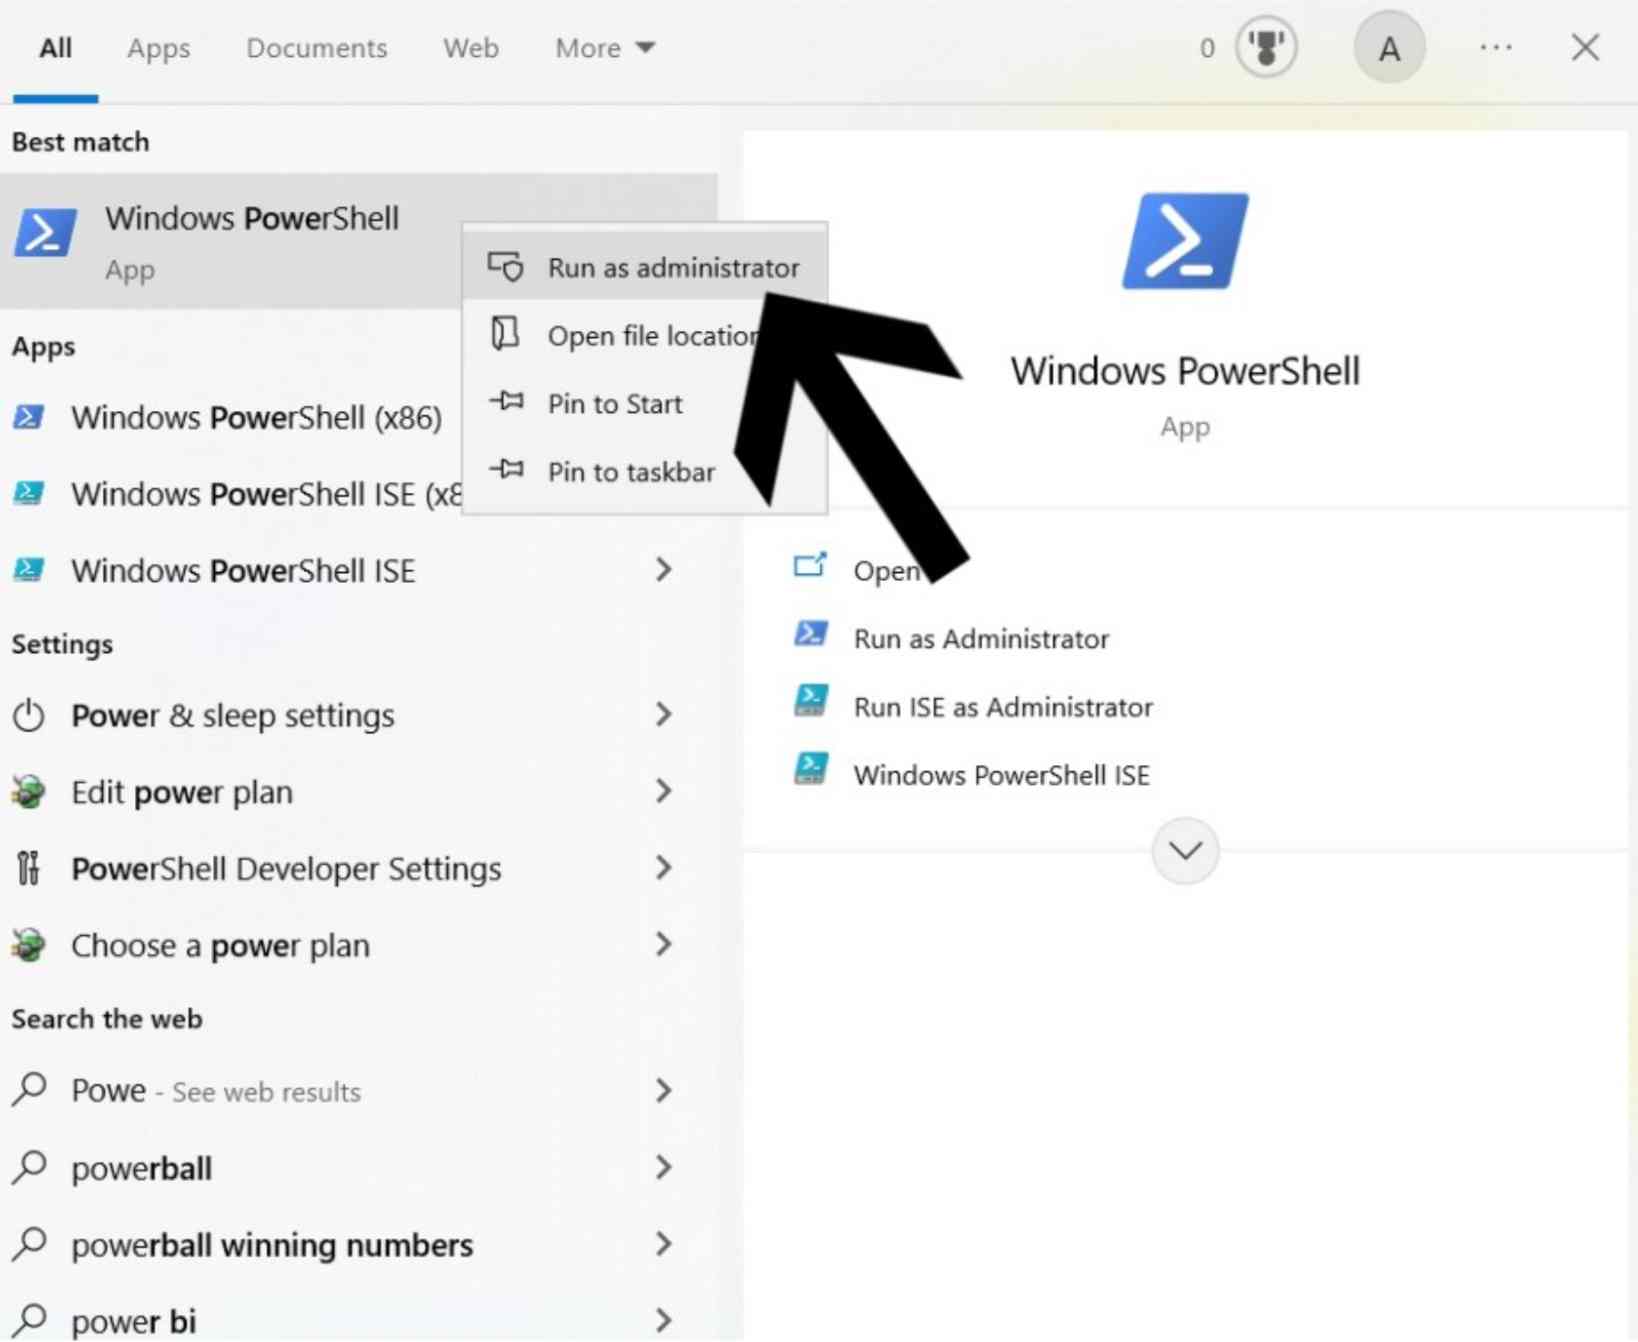1638x1342 pixels.
Task: Open the More dropdown
Action: pyautogui.click(x=605, y=48)
